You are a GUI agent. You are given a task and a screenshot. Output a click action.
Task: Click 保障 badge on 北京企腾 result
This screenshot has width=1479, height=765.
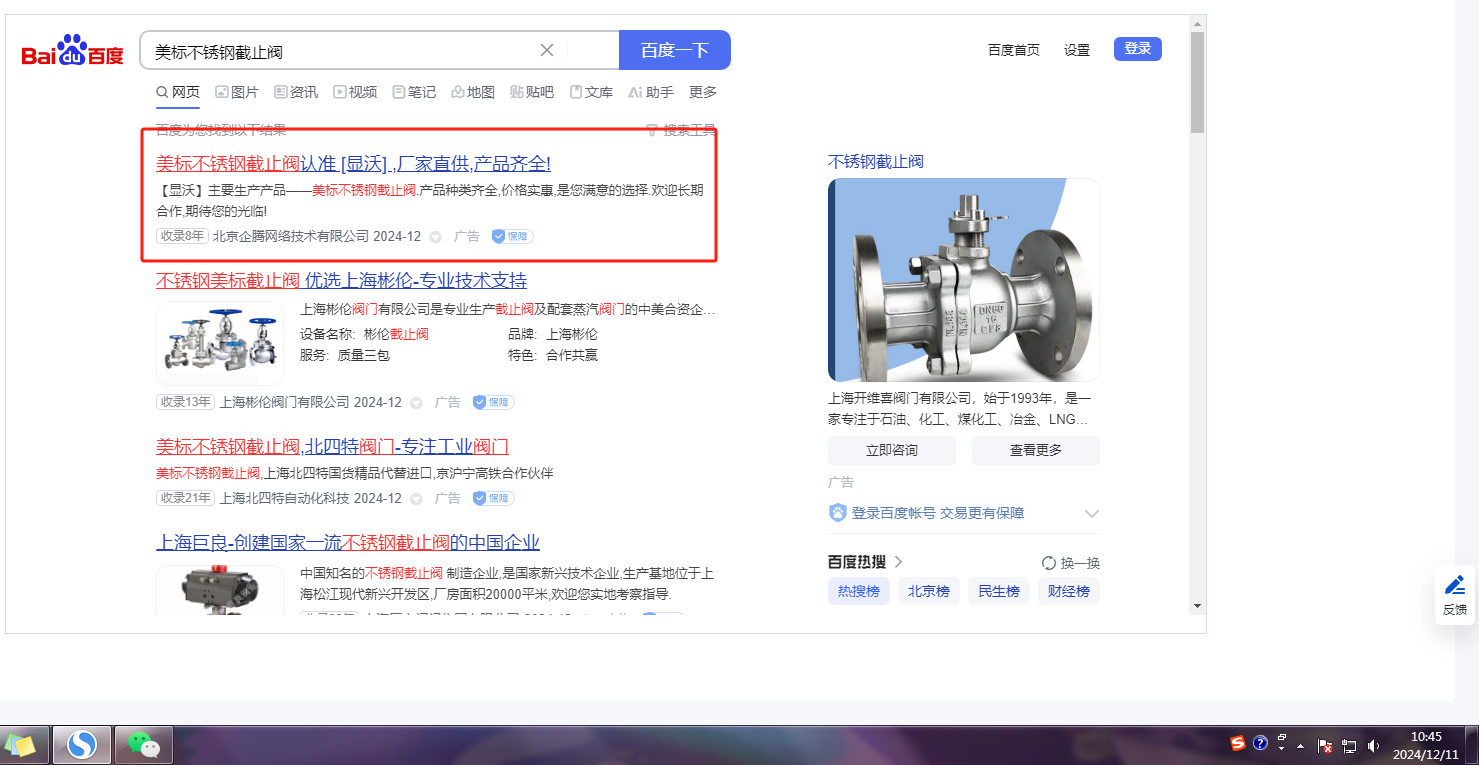[x=512, y=237]
